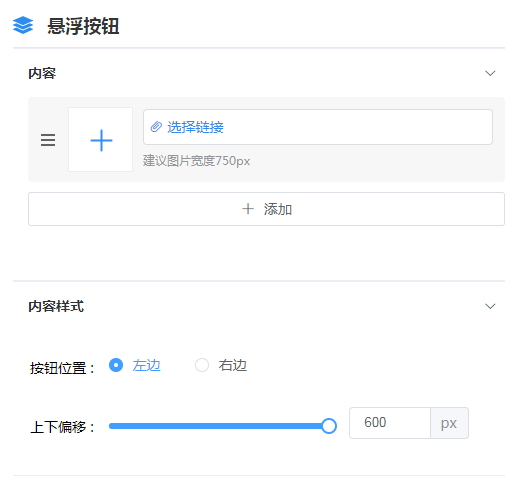Click the 内容 section header title
Viewport: 524px width, 494px height.
click(42, 73)
